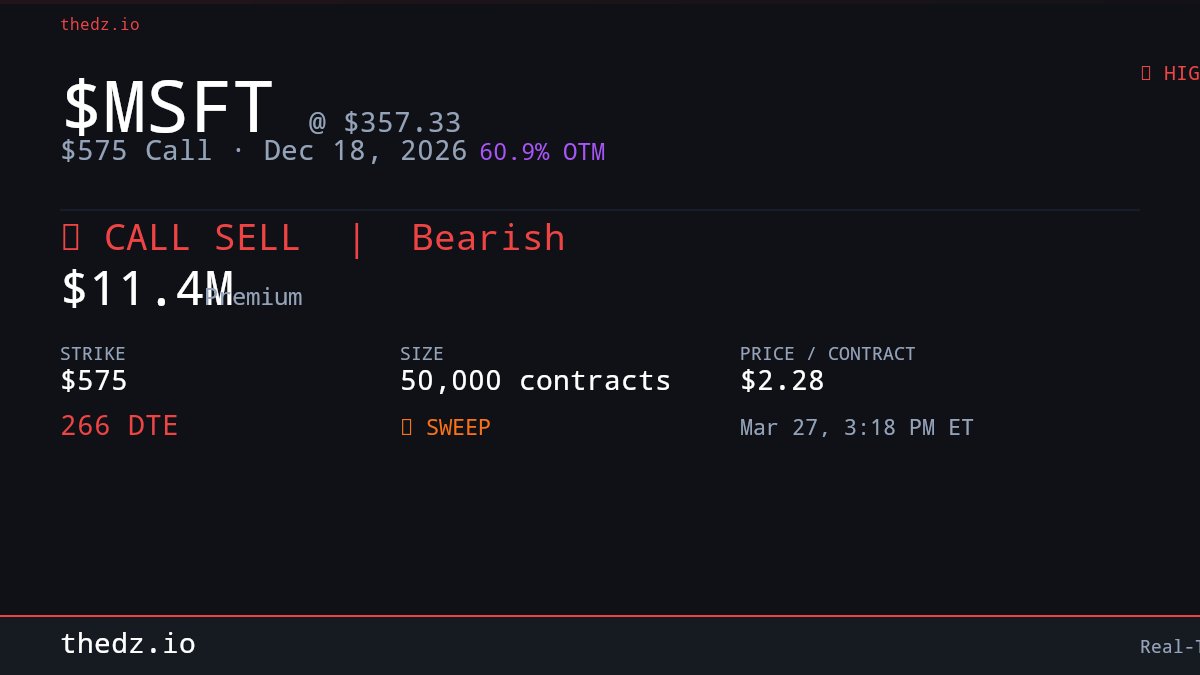Click the Mar 27, 3:18 PM ET timestamp
The height and width of the screenshot is (675, 1200).
[856, 428]
